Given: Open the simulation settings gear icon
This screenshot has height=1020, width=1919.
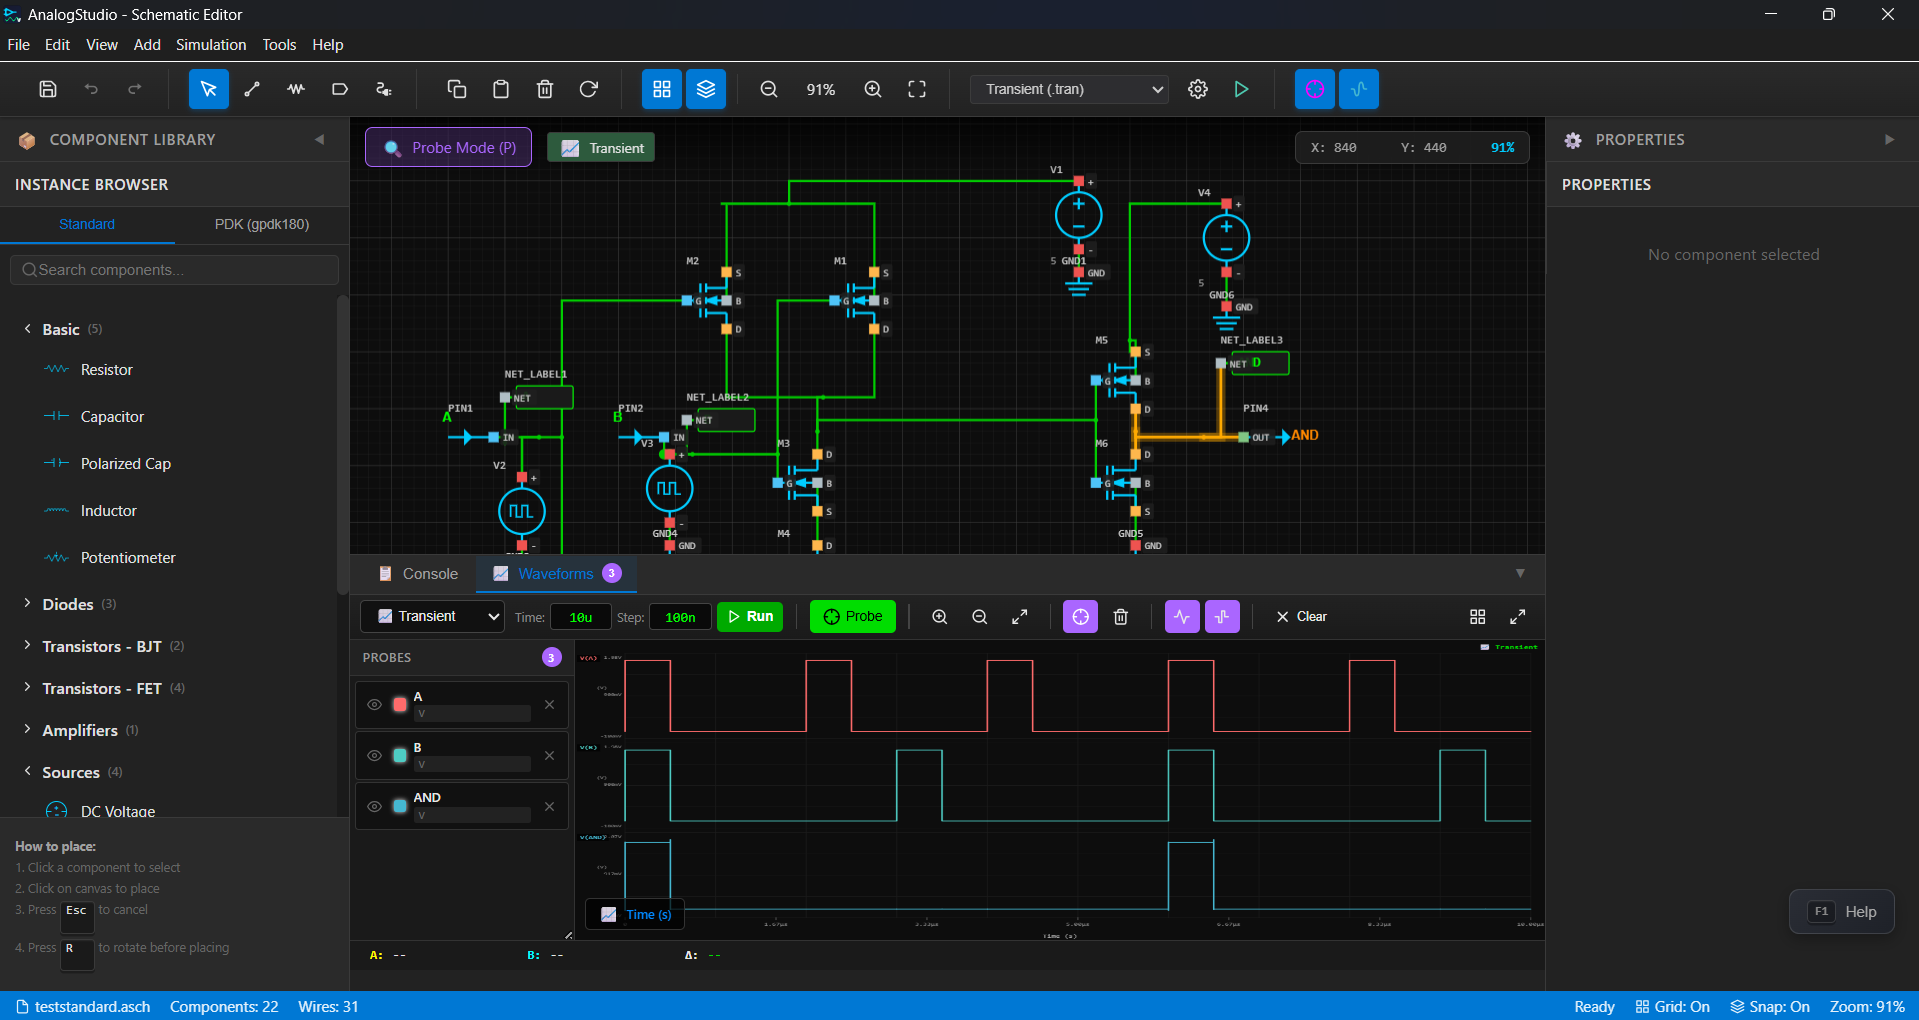Looking at the screenshot, I should pos(1197,89).
